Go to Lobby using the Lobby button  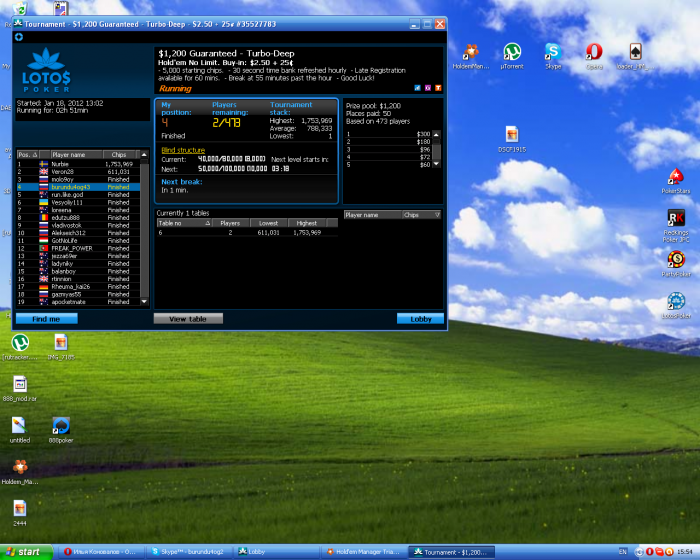coord(420,318)
